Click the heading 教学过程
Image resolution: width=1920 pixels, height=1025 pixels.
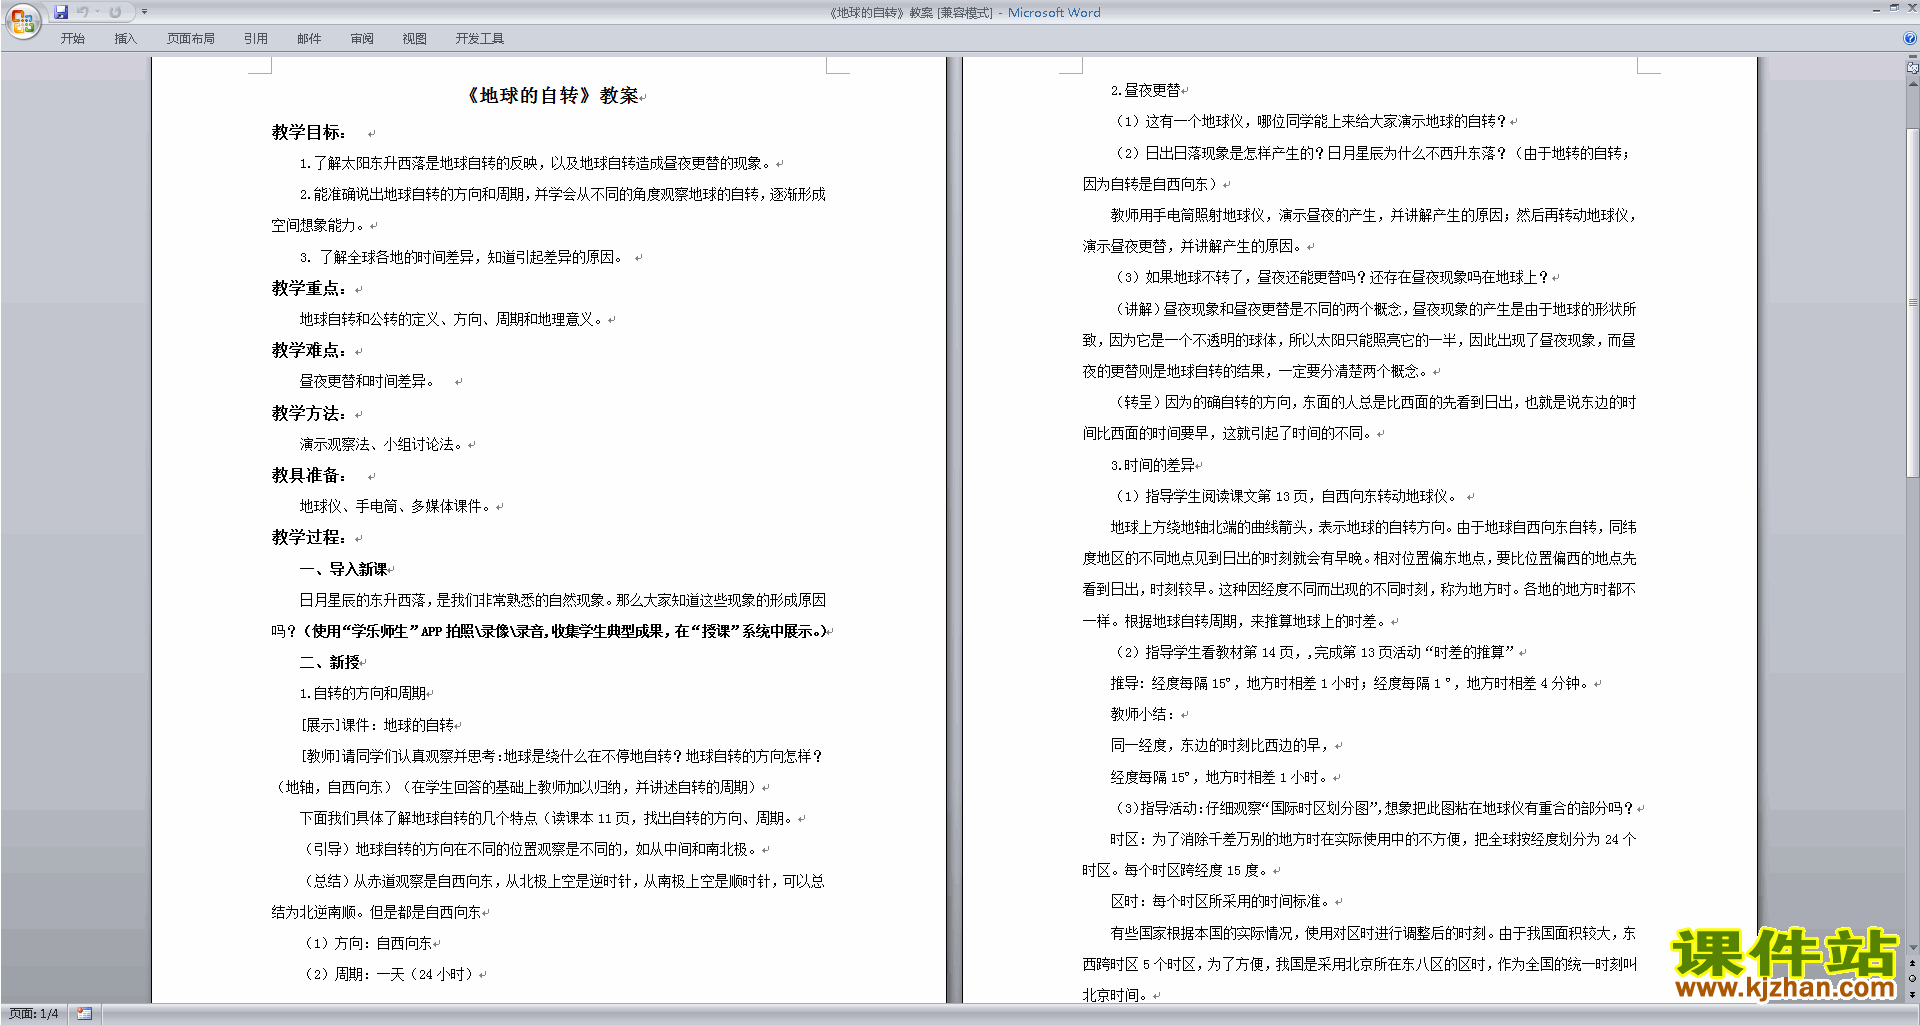(309, 537)
